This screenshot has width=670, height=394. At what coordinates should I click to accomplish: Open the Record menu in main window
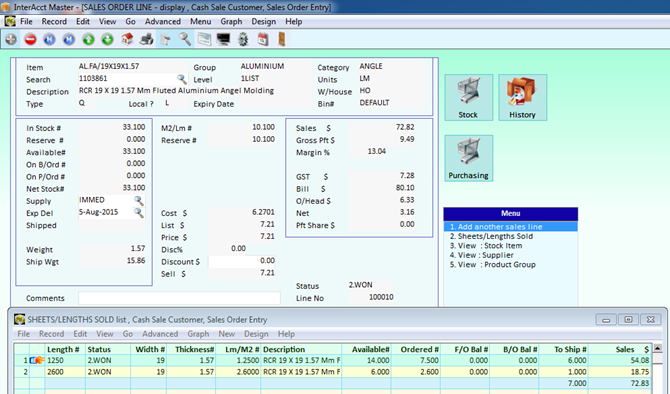pos(54,21)
